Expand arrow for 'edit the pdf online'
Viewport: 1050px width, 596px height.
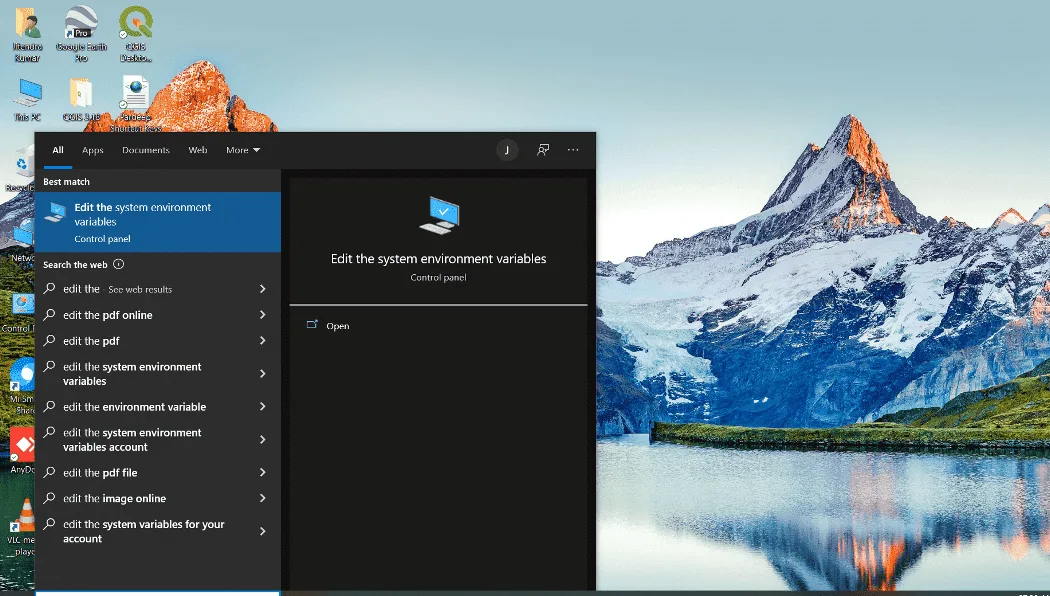(262, 315)
